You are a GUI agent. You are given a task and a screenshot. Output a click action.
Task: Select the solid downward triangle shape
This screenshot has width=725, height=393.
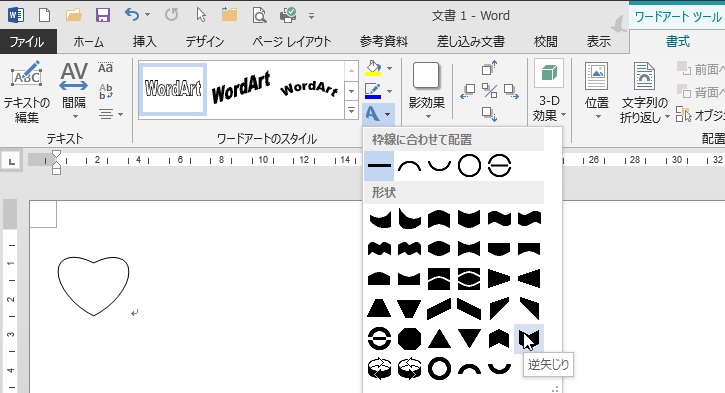(x=469, y=339)
